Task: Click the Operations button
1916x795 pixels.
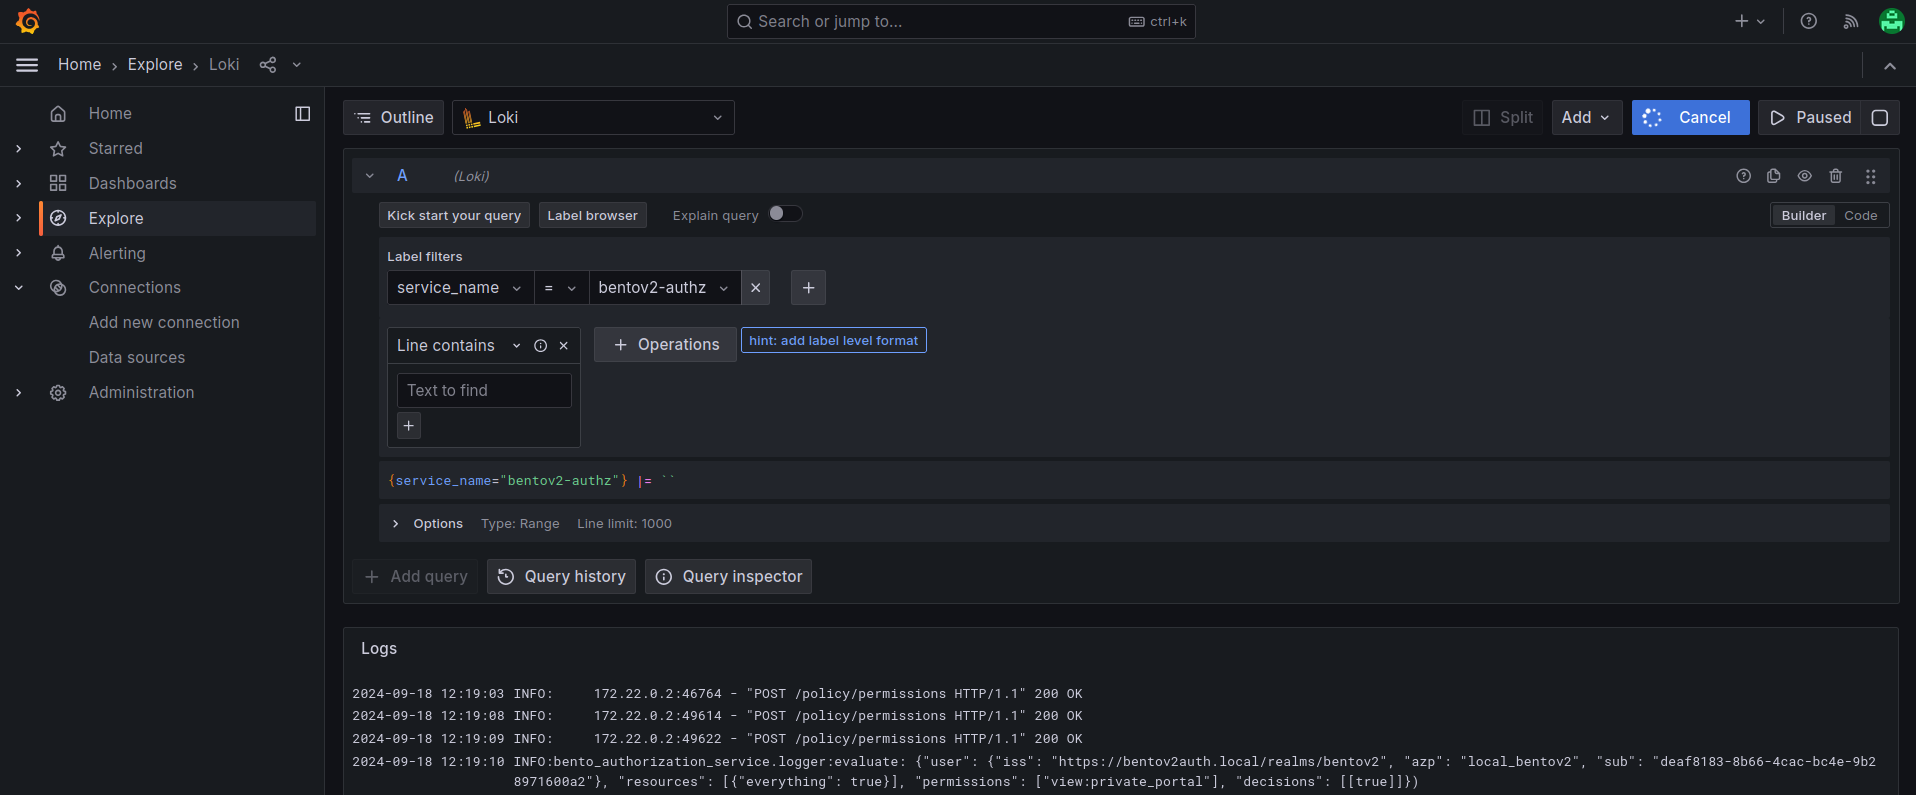Action: (x=665, y=345)
